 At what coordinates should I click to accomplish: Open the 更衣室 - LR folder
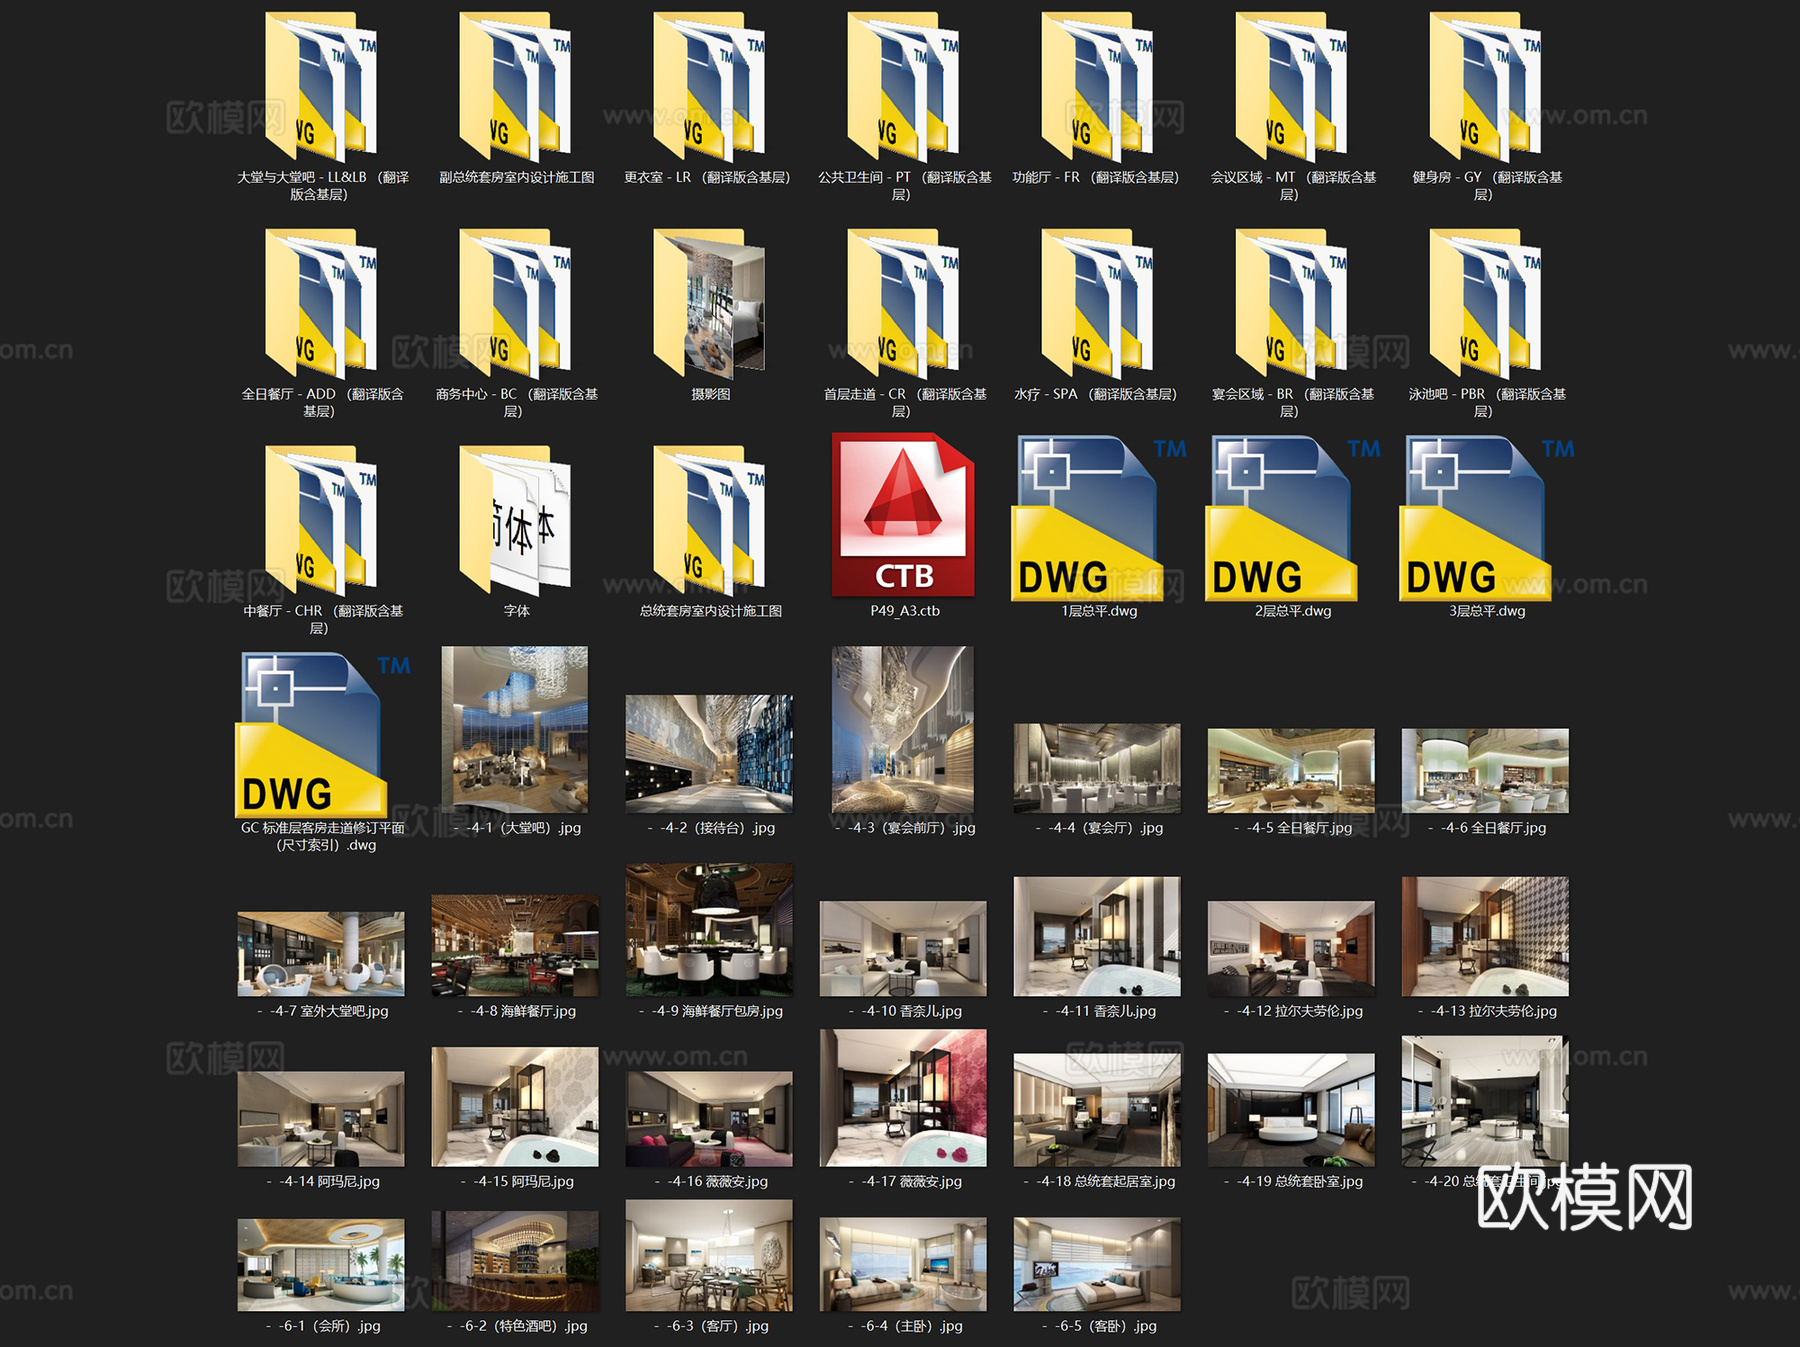click(x=709, y=87)
